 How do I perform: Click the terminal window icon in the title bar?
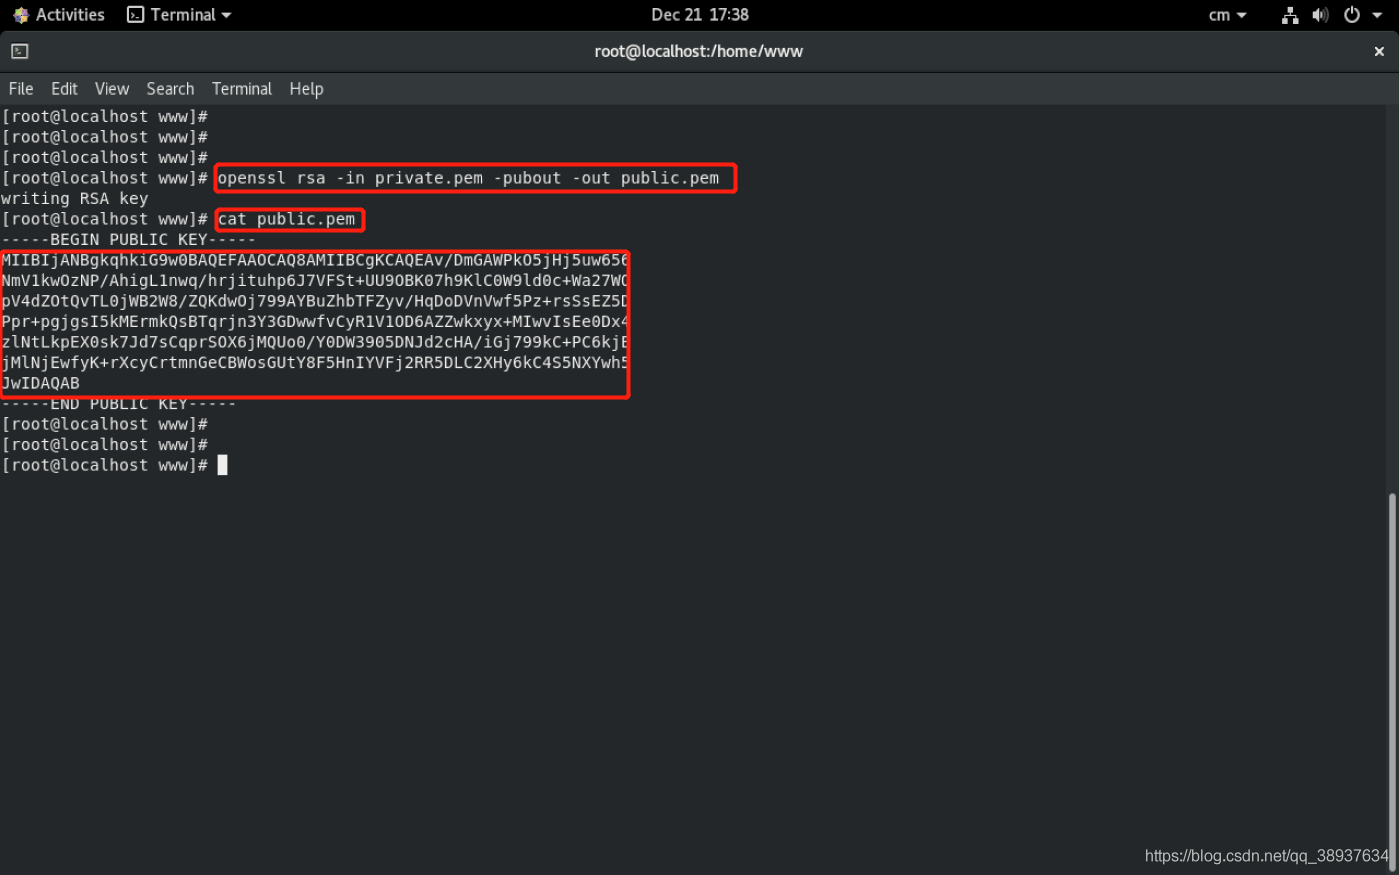point(20,51)
